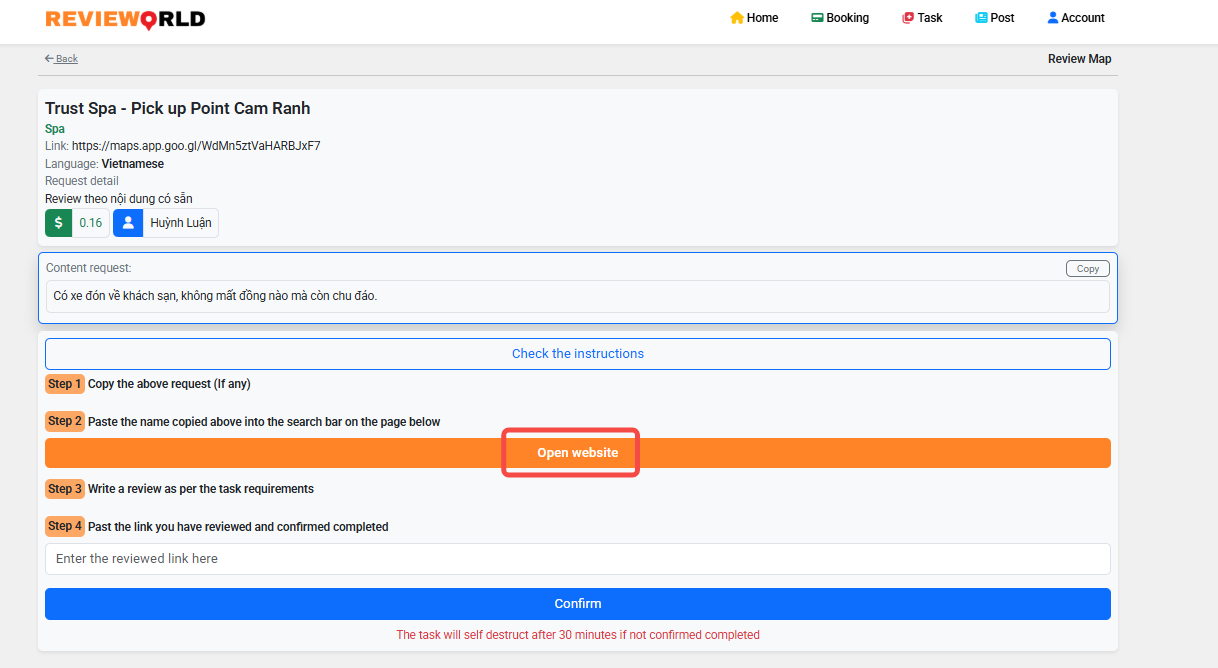1218x668 pixels.
Task: Click the Step 4 badge
Action: (65, 527)
